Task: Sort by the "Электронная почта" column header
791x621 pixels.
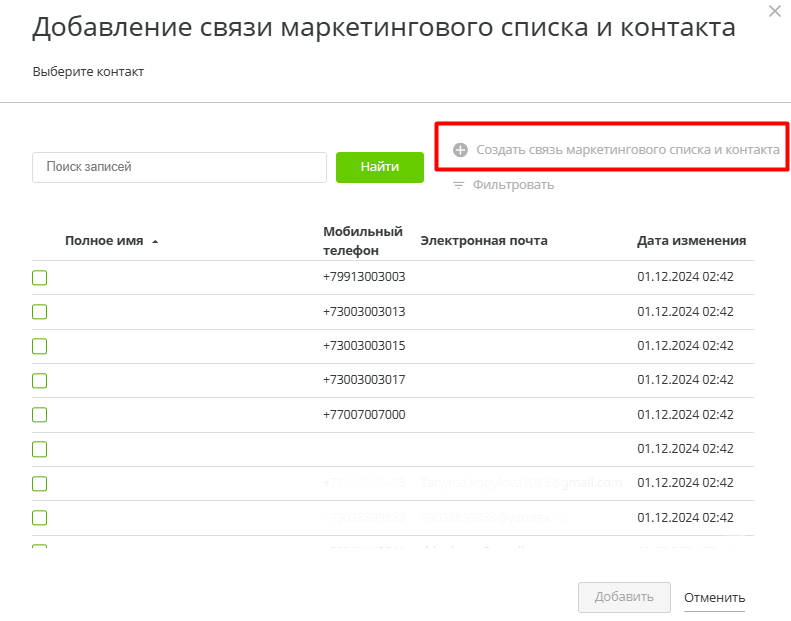Action: tap(484, 241)
